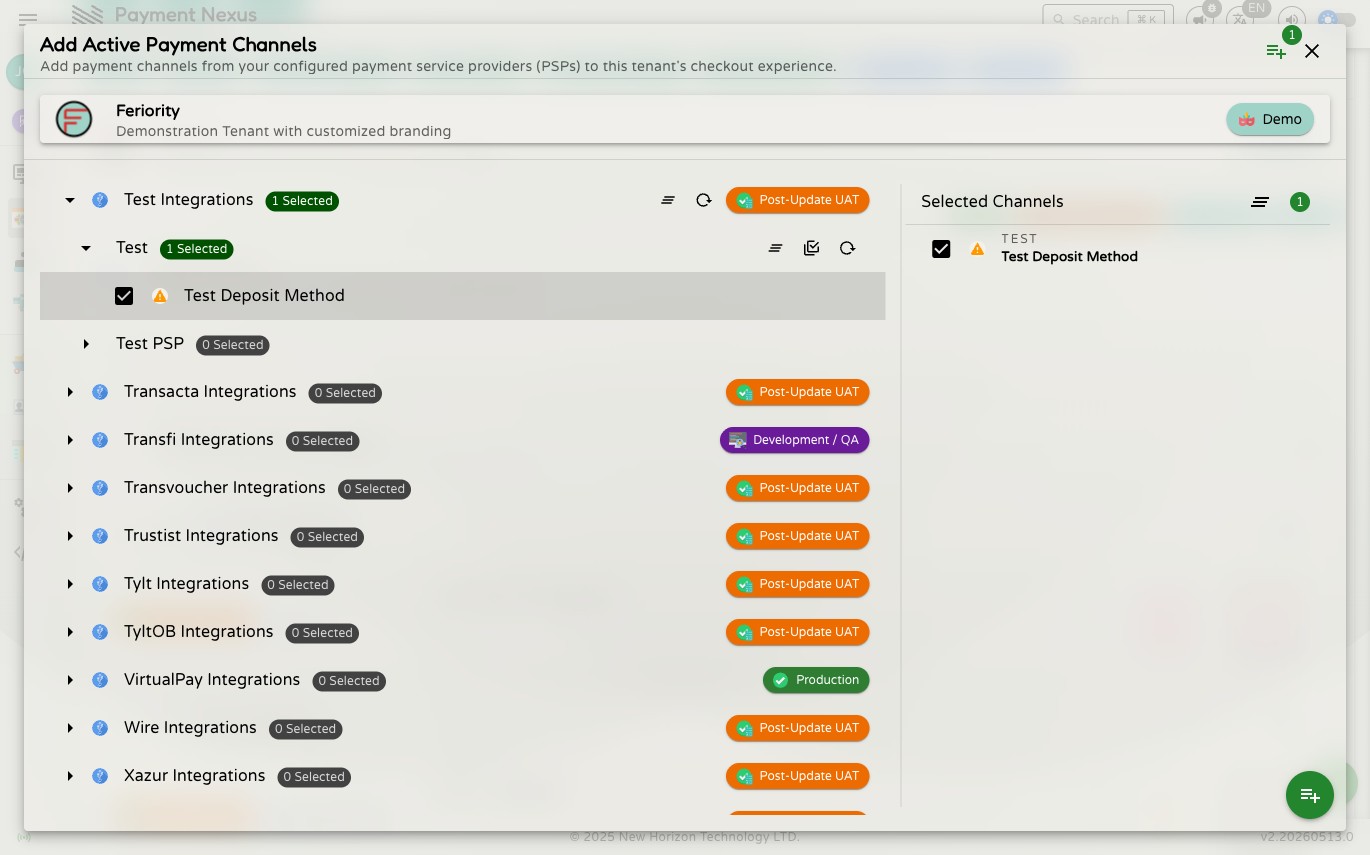The image size is (1370, 855).
Task: Expand Transvoucher Integrations
Action: pos(70,488)
